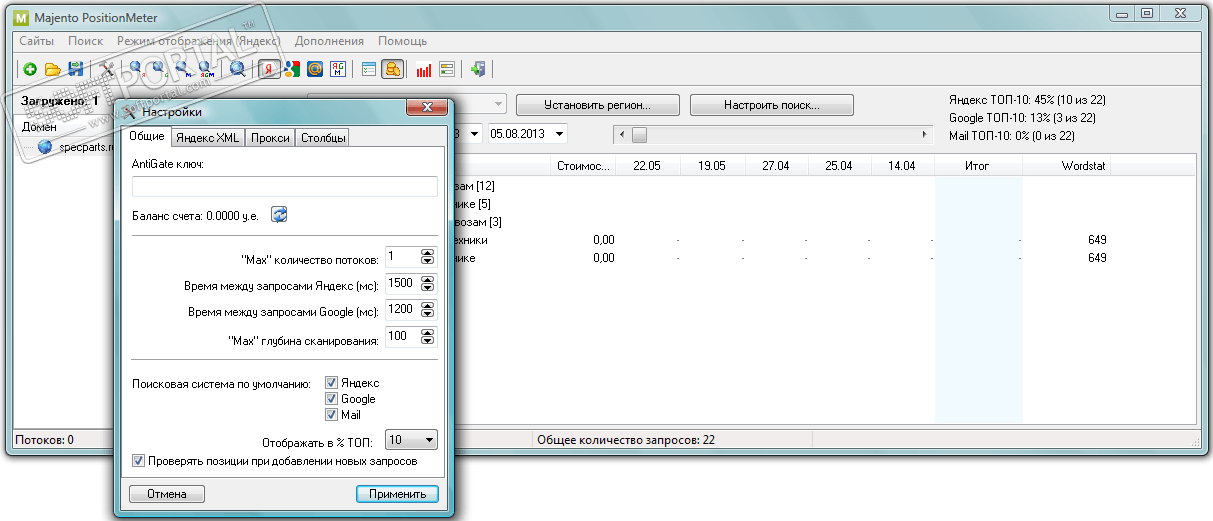The width and height of the screenshot is (1213, 521).
Task: Adjust Max глубина сканирования spinner arrows
Action: [x=428, y=337]
